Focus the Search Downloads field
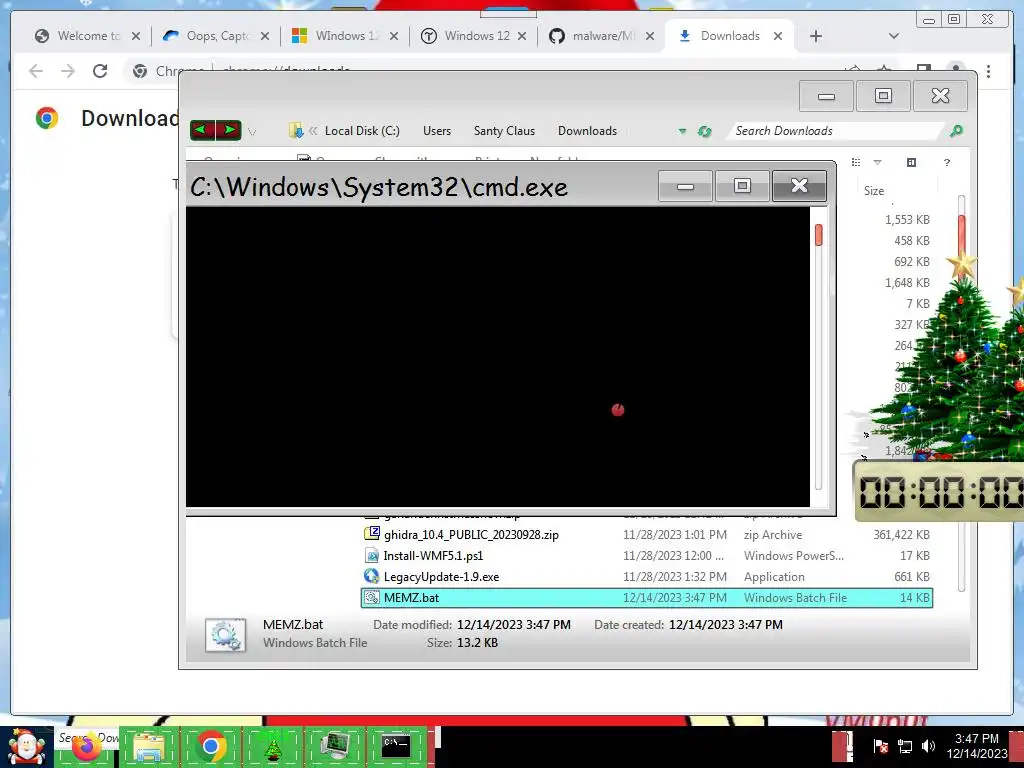Image resolution: width=1024 pixels, height=768 pixels. click(837, 131)
